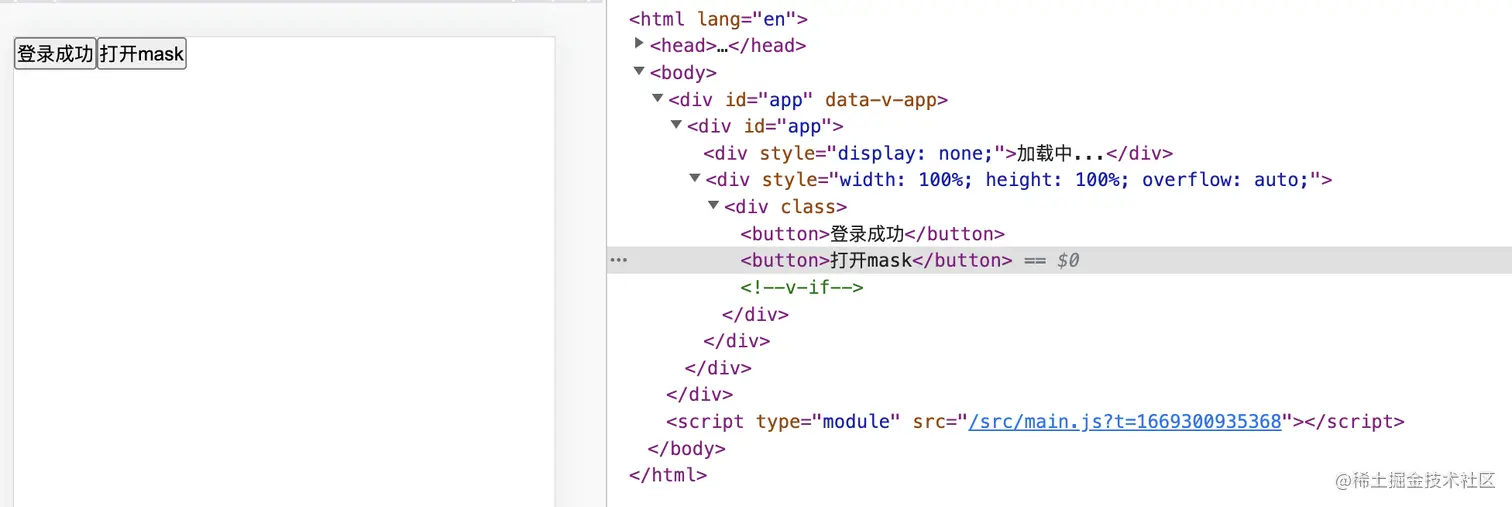Select the html lang="en" opening tag line

pyautogui.click(x=718, y=19)
